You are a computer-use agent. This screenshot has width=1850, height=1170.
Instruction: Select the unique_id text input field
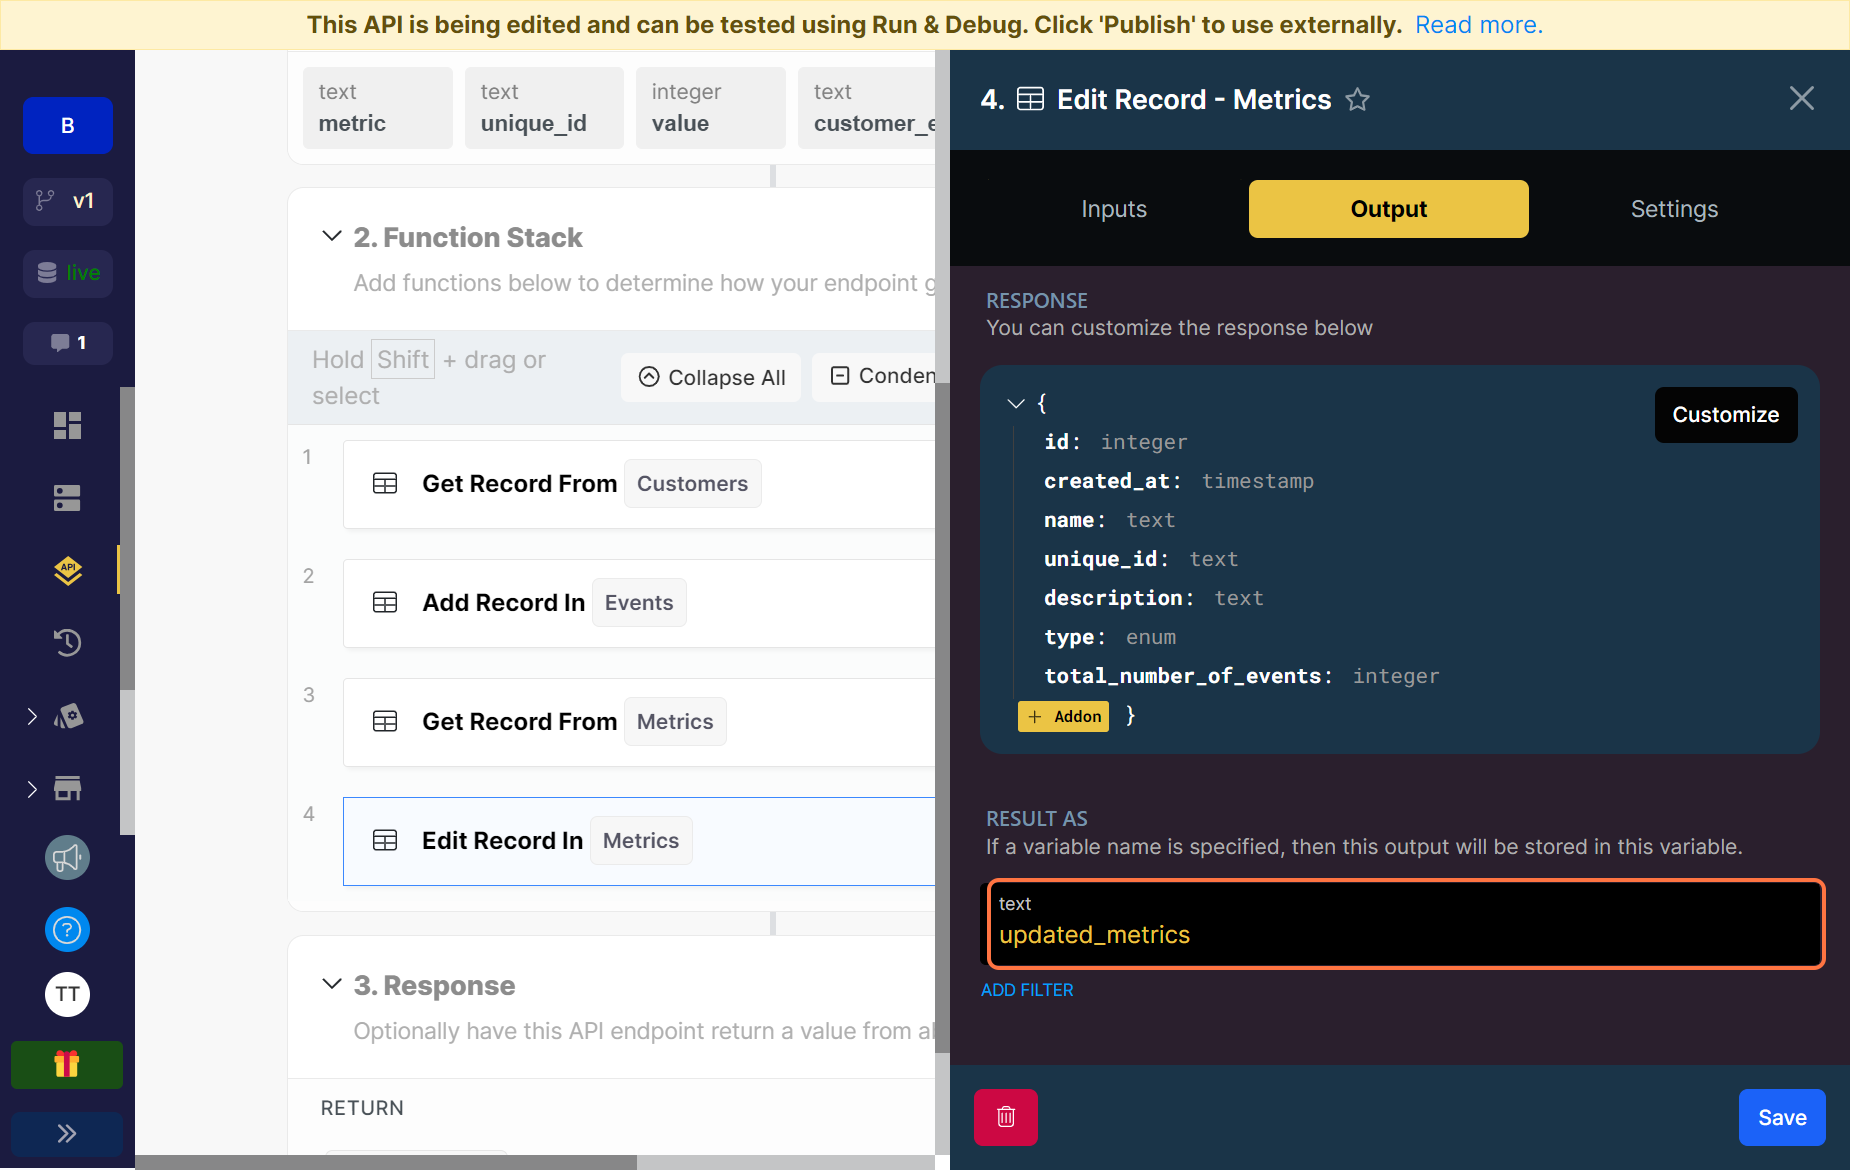pos(544,108)
